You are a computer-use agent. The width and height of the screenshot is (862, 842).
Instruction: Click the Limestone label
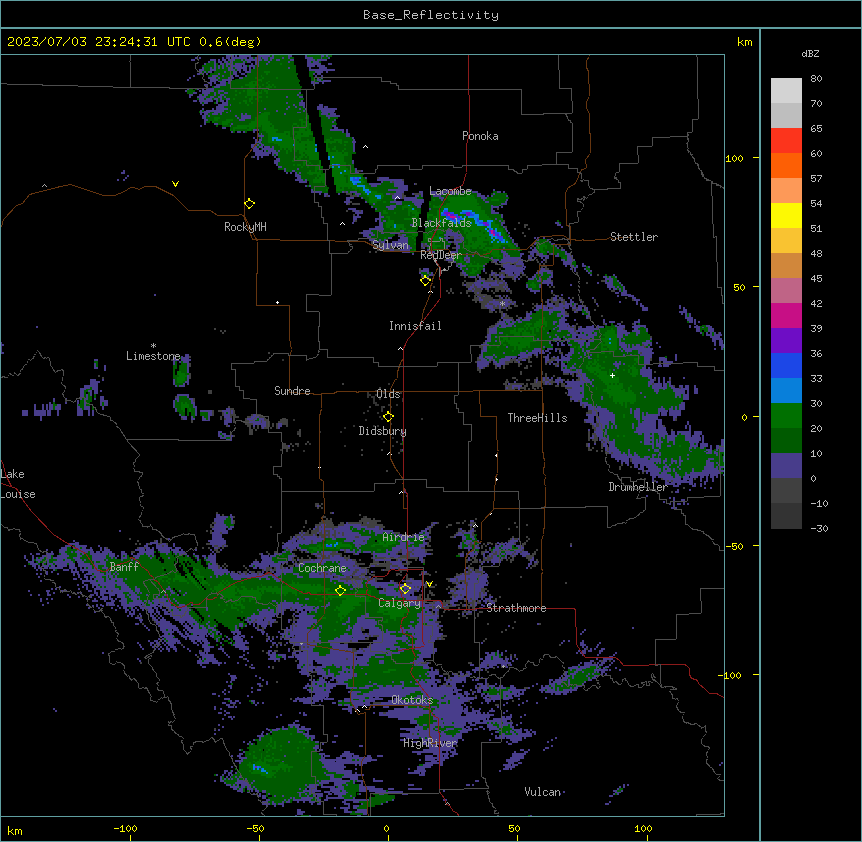pos(153,356)
